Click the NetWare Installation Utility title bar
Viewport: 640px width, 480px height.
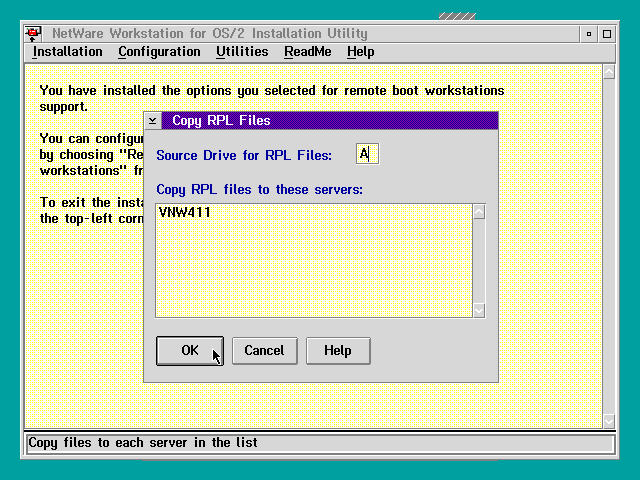tap(311, 34)
